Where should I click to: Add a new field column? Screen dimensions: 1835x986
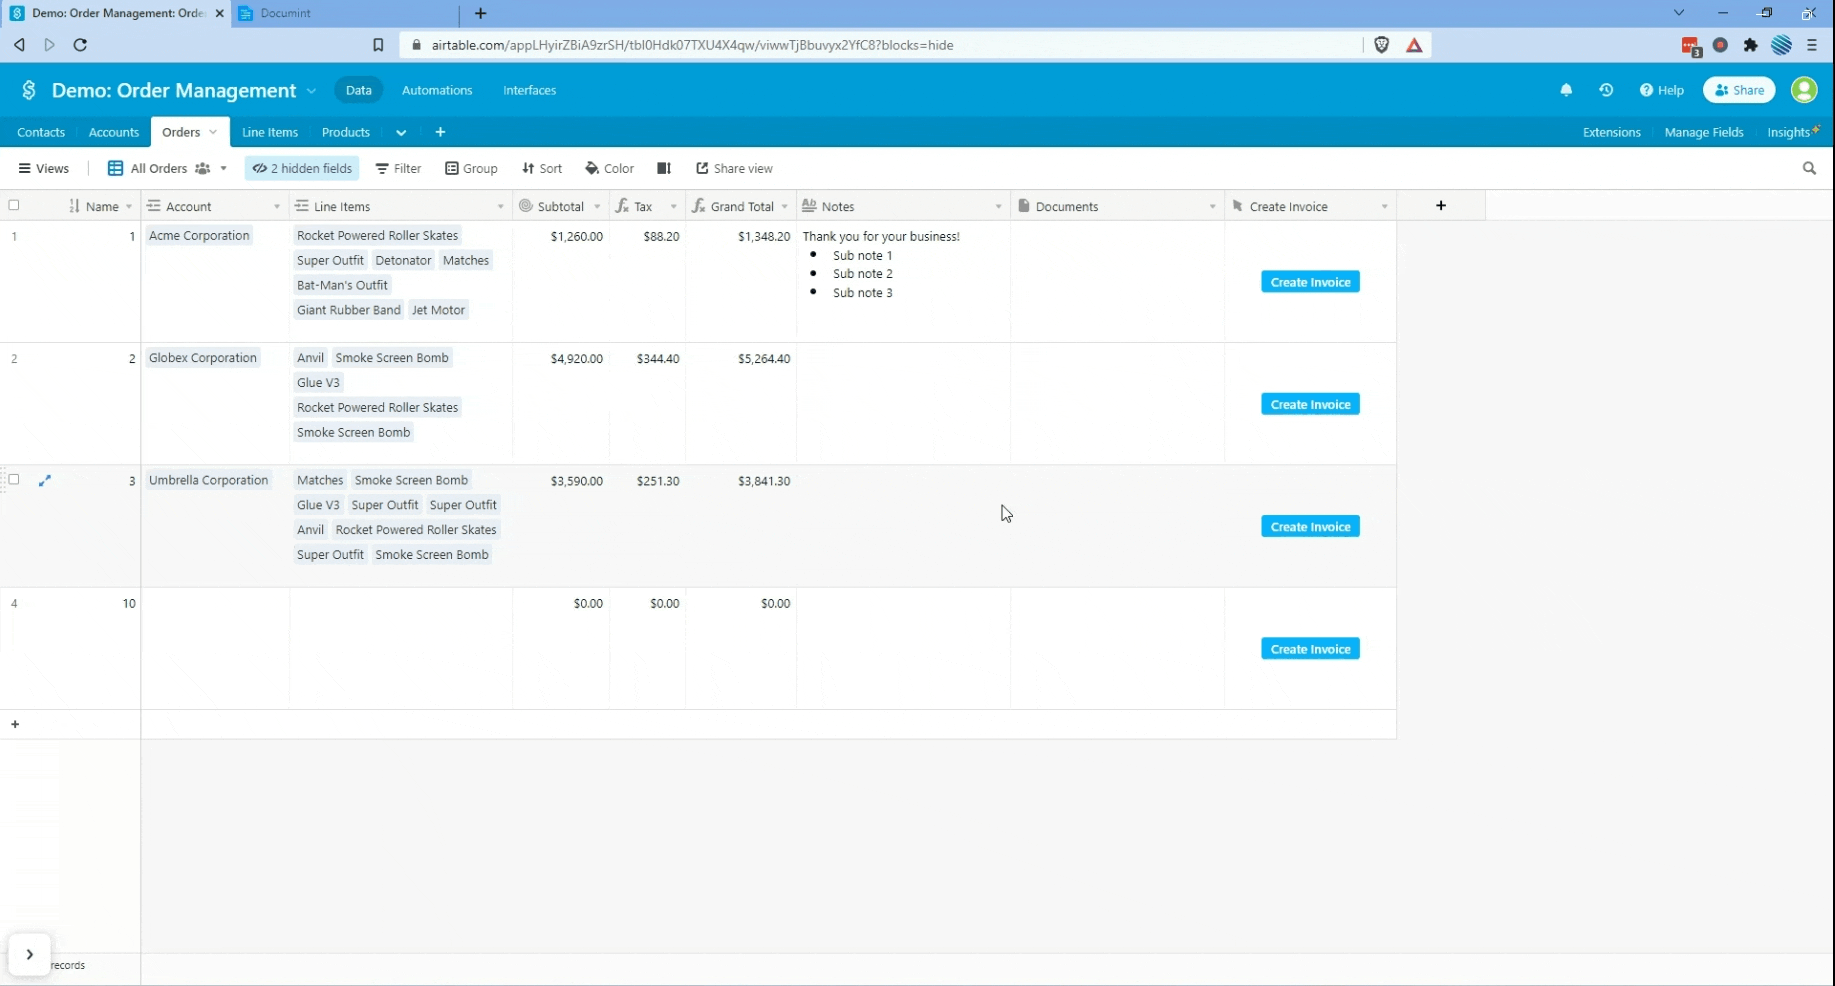[1441, 206]
